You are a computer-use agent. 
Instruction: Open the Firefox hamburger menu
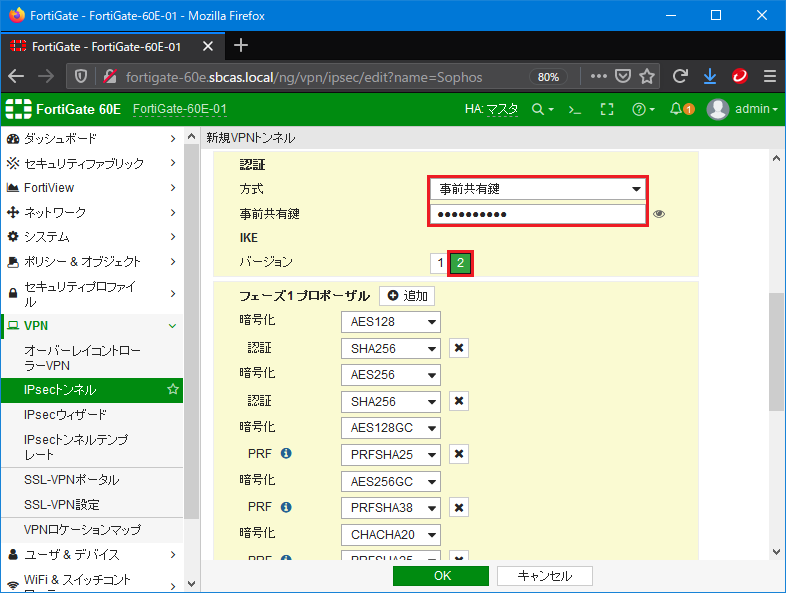tap(770, 76)
